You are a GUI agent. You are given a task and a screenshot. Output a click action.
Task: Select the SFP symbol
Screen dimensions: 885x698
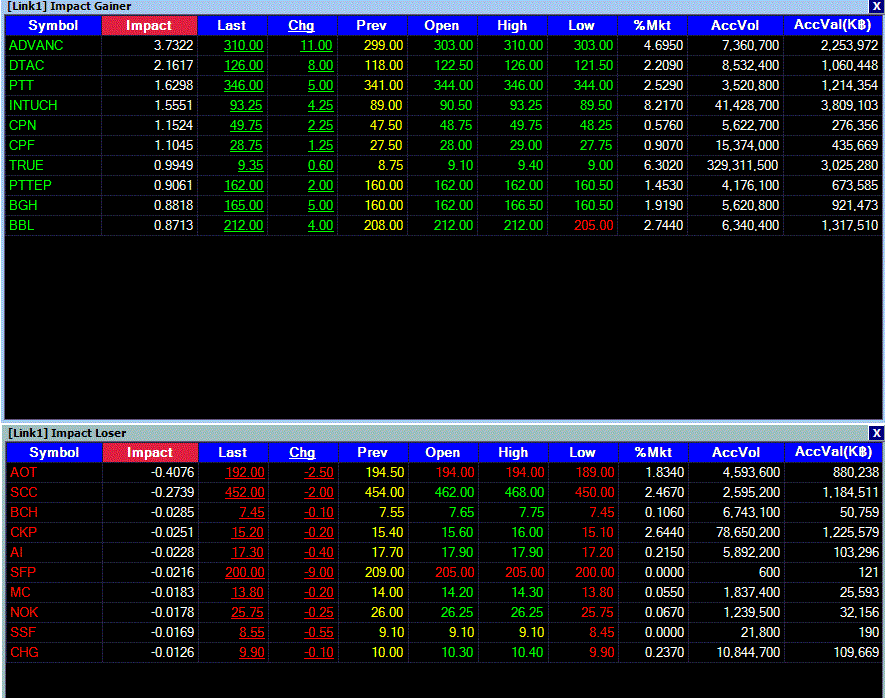tap(23, 573)
